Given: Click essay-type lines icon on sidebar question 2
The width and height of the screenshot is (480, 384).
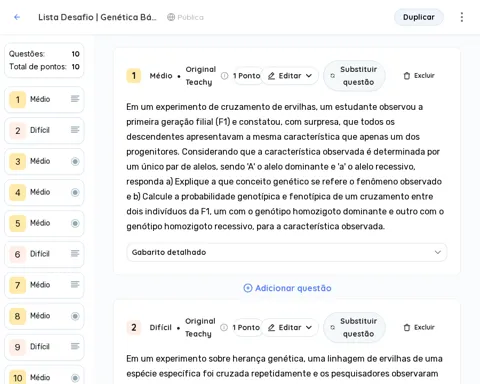Looking at the screenshot, I should (x=75, y=130).
